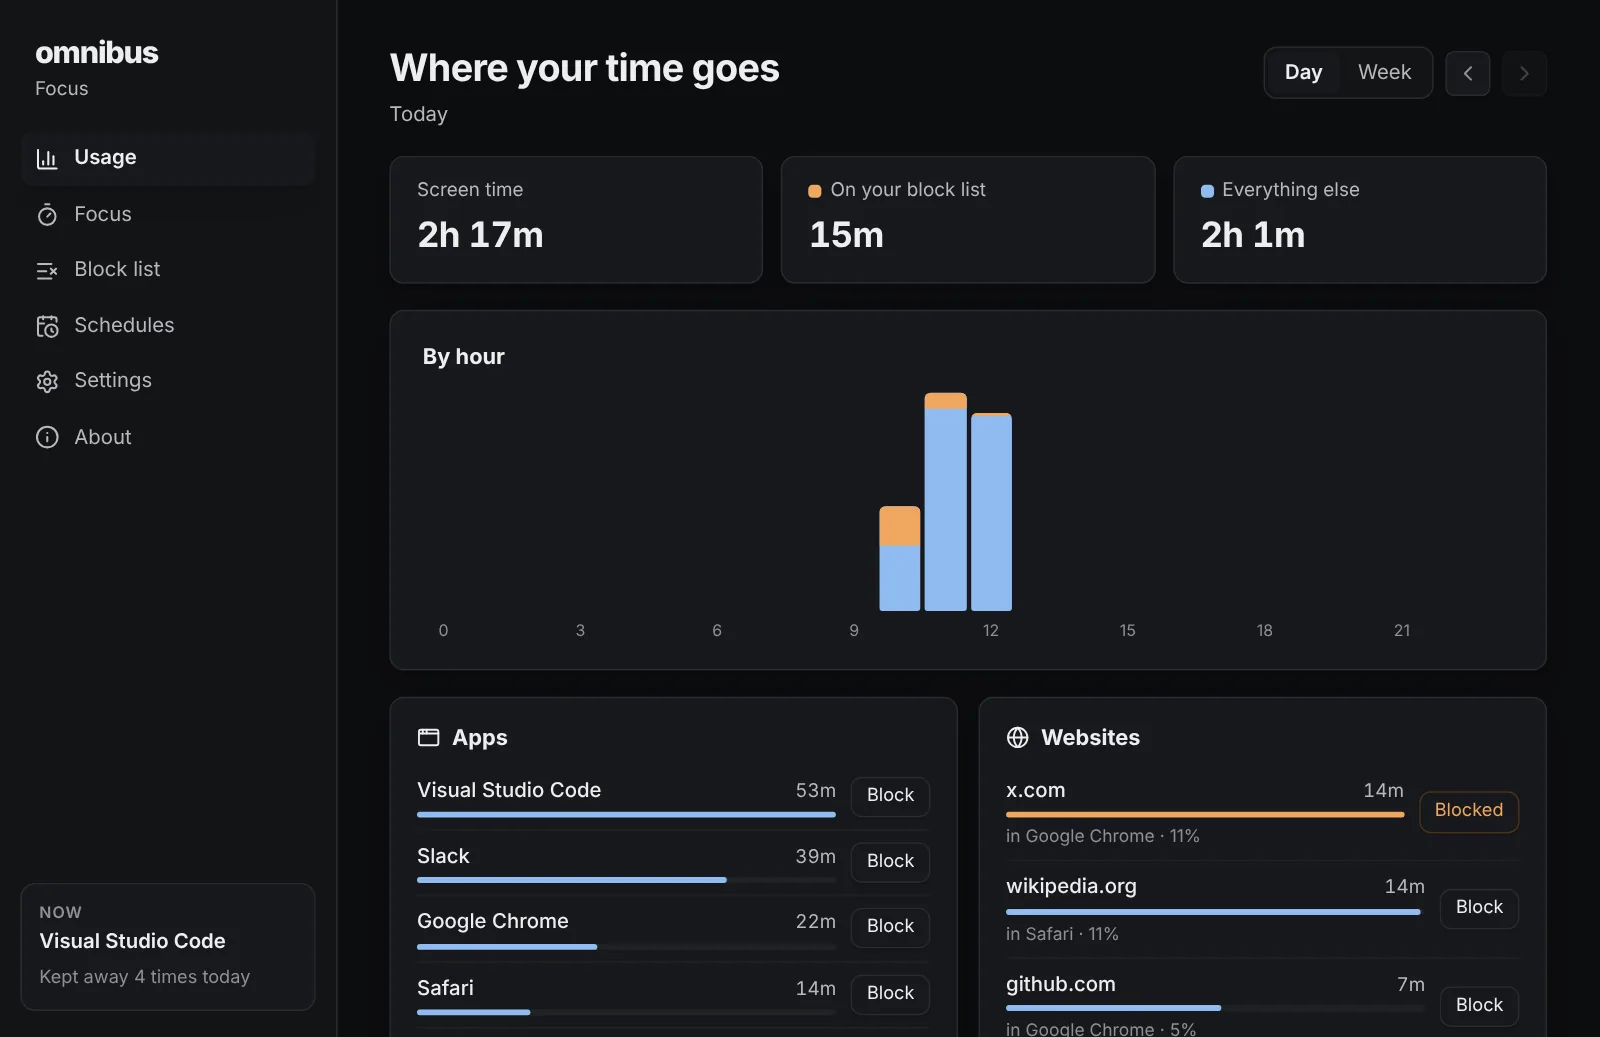Go to next day with right chevron
This screenshot has width=1600, height=1037.
click(x=1524, y=73)
